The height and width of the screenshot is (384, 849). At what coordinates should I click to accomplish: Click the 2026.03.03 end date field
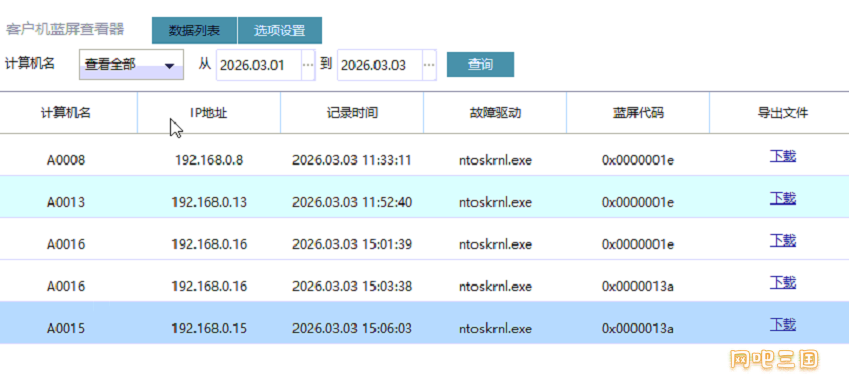click(x=380, y=65)
